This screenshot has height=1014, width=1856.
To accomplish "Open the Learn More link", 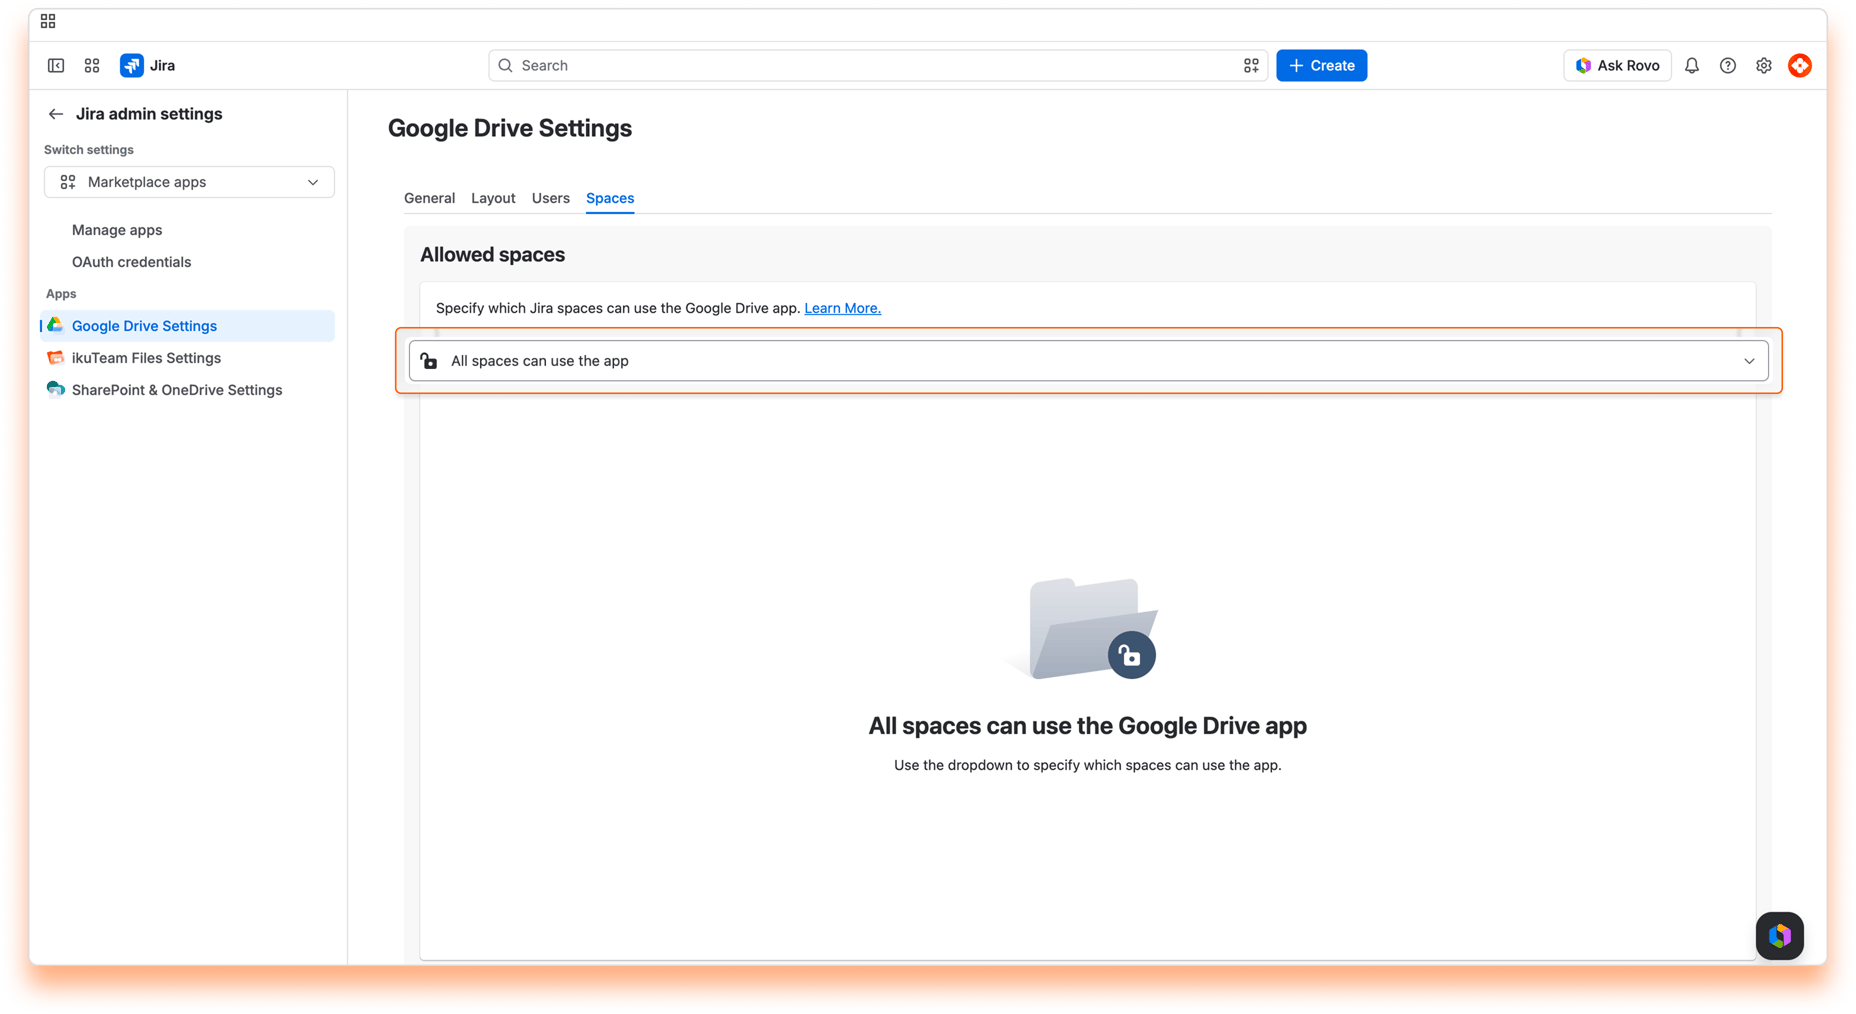I will [x=843, y=308].
